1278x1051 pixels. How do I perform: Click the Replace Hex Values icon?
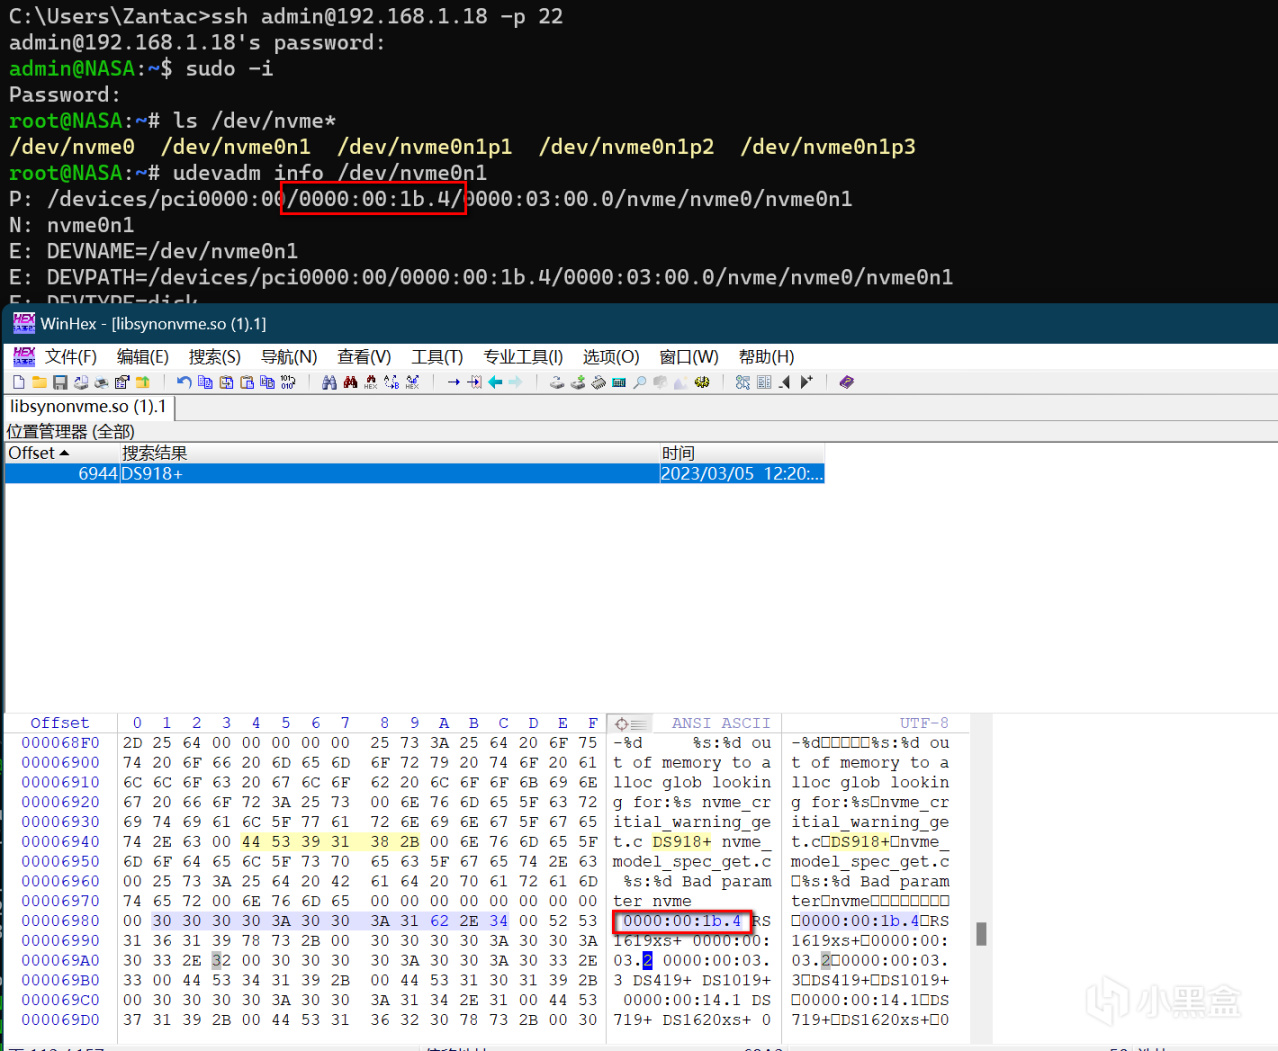click(412, 382)
